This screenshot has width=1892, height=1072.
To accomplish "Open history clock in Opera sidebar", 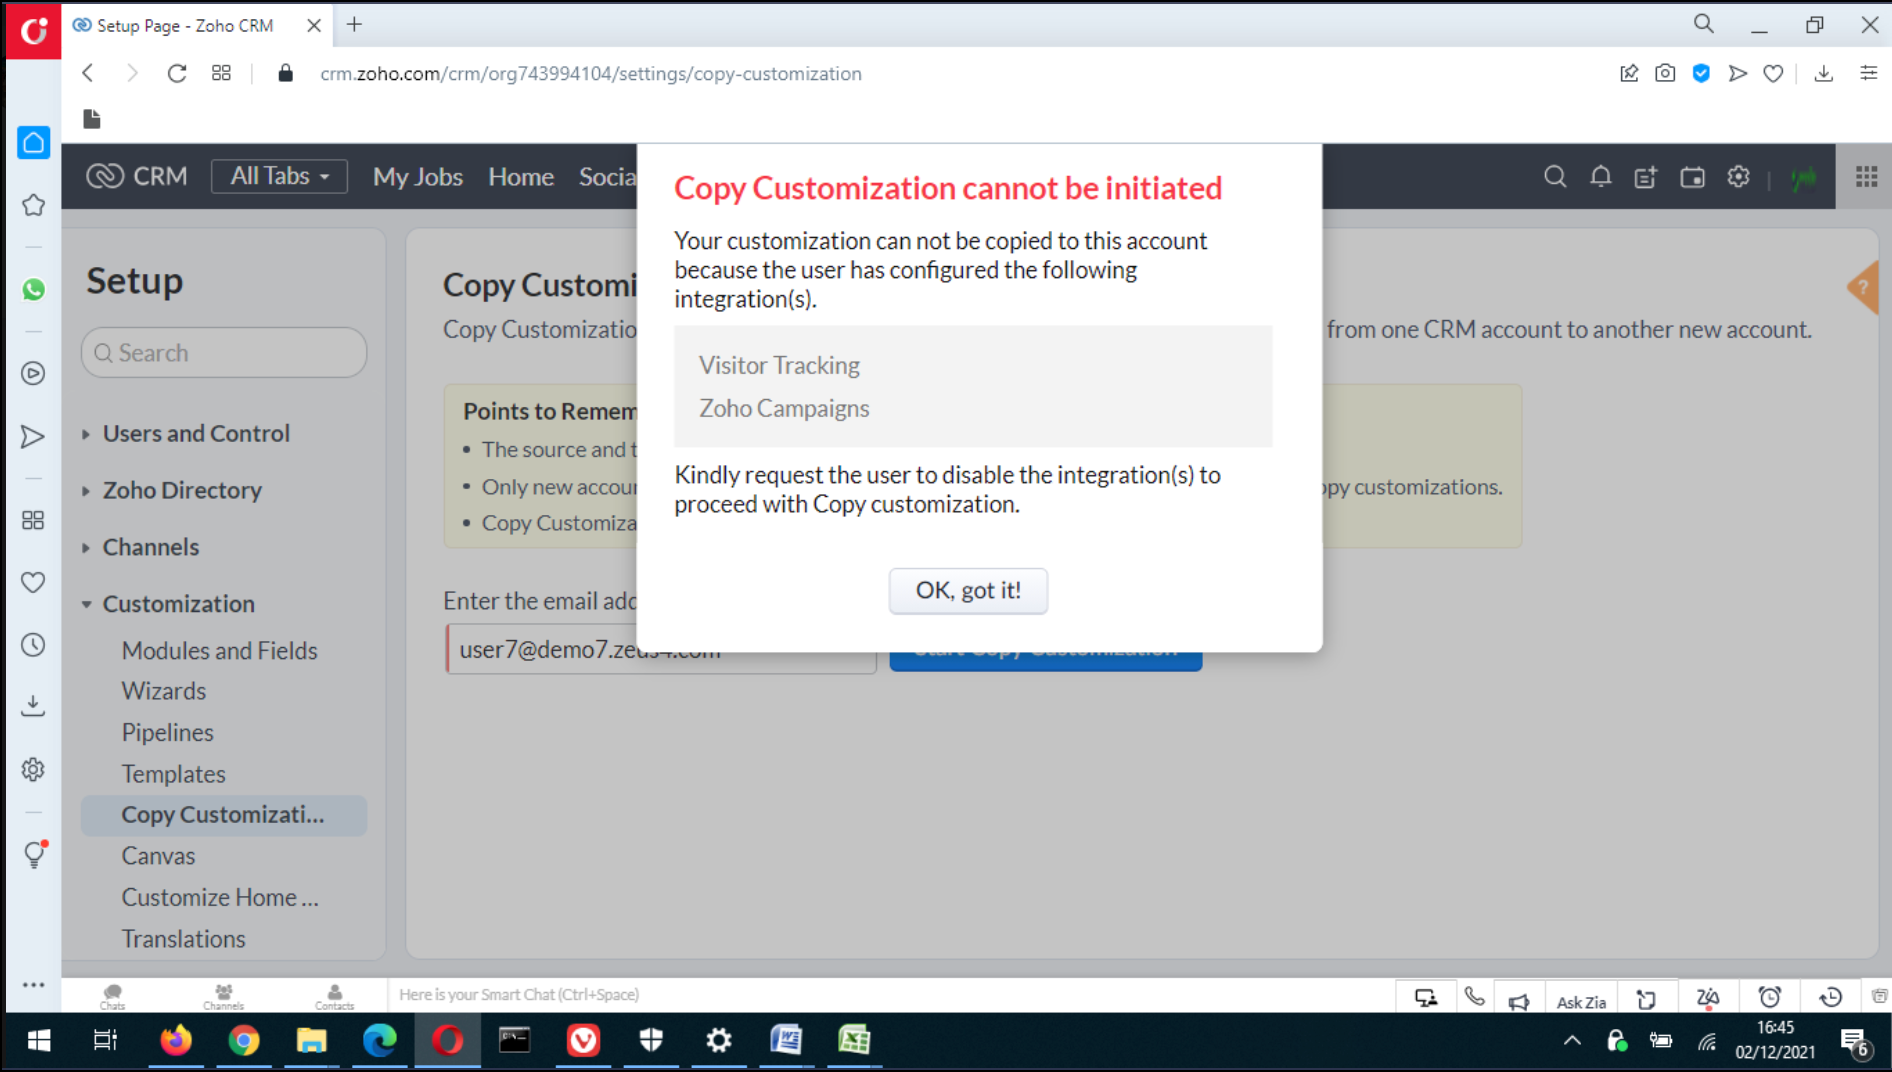I will [x=33, y=645].
